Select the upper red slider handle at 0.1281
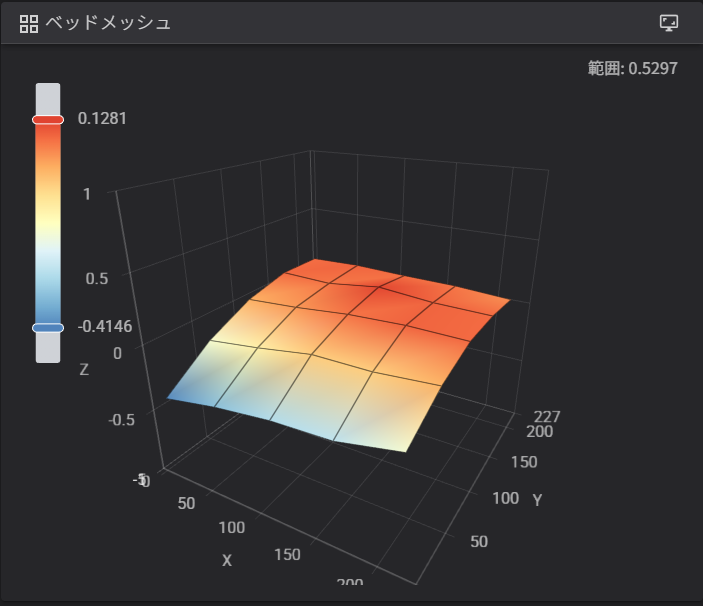Viewport: 703px width, 606px height. point(48,120)
